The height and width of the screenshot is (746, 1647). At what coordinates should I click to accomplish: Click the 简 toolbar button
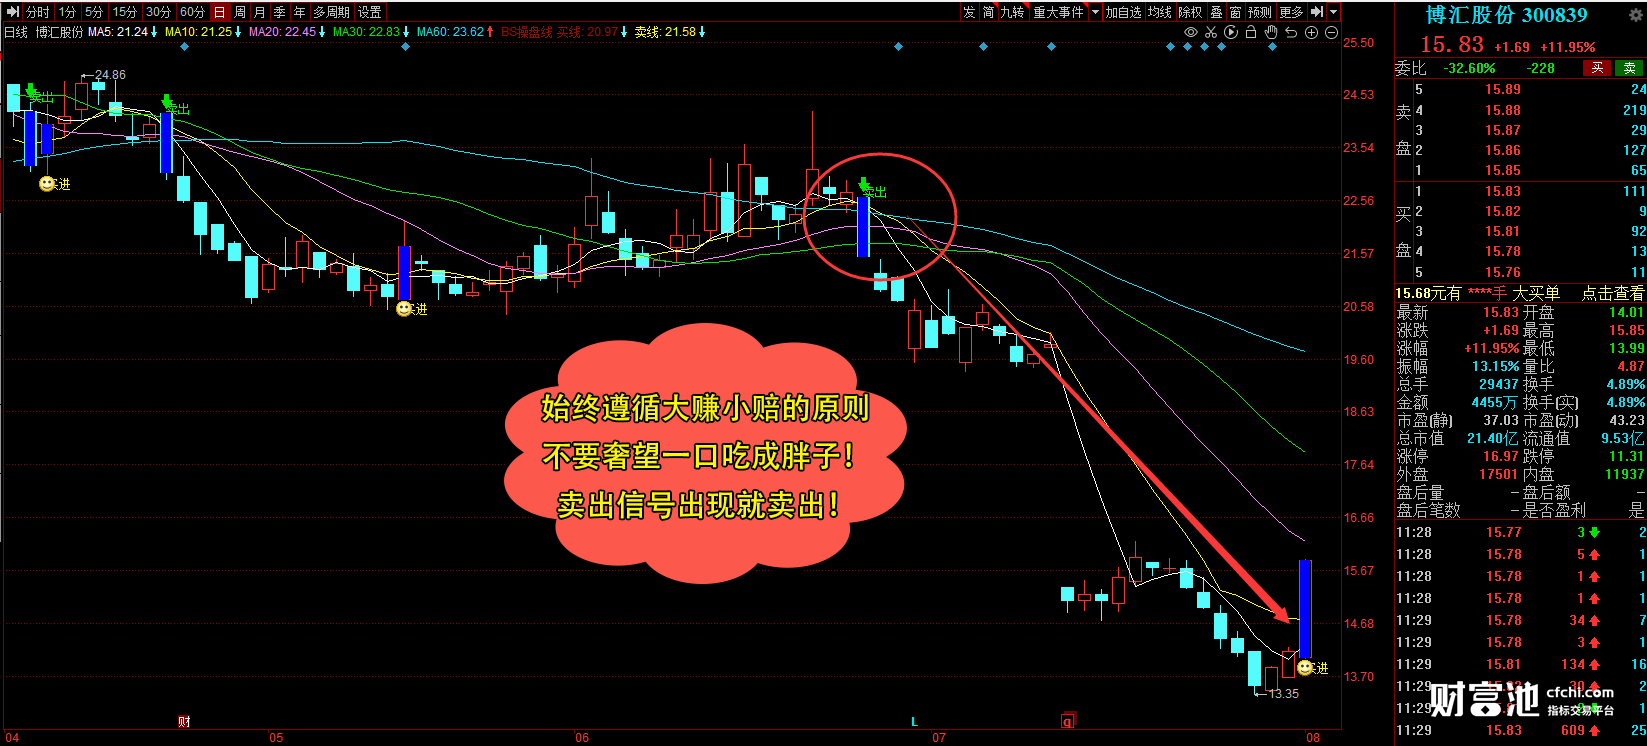point(988,12)
